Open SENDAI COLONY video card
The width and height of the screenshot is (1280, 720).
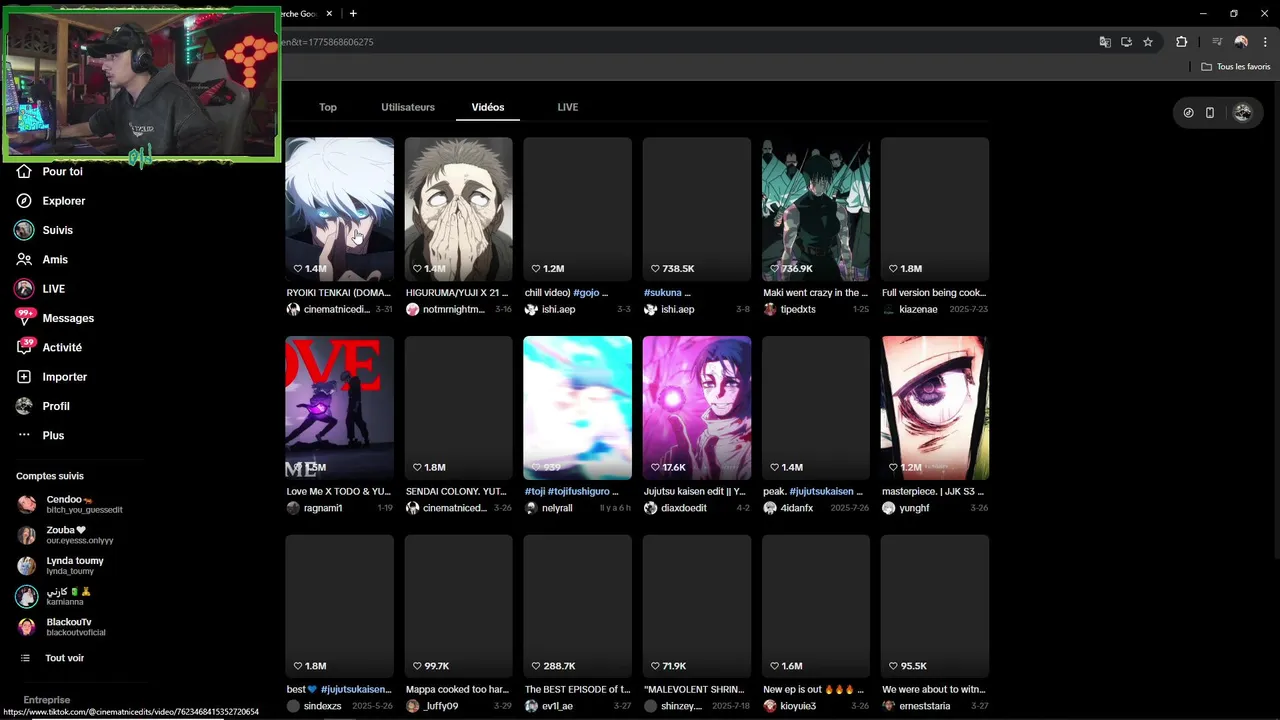[x=459, y=408]
